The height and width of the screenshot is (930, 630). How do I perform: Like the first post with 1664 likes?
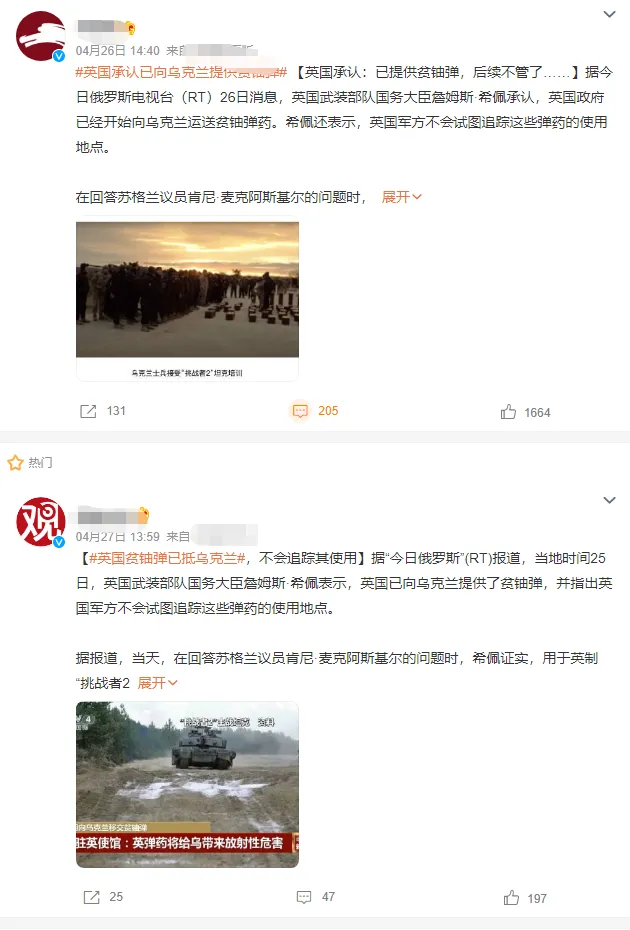point(508,412)
